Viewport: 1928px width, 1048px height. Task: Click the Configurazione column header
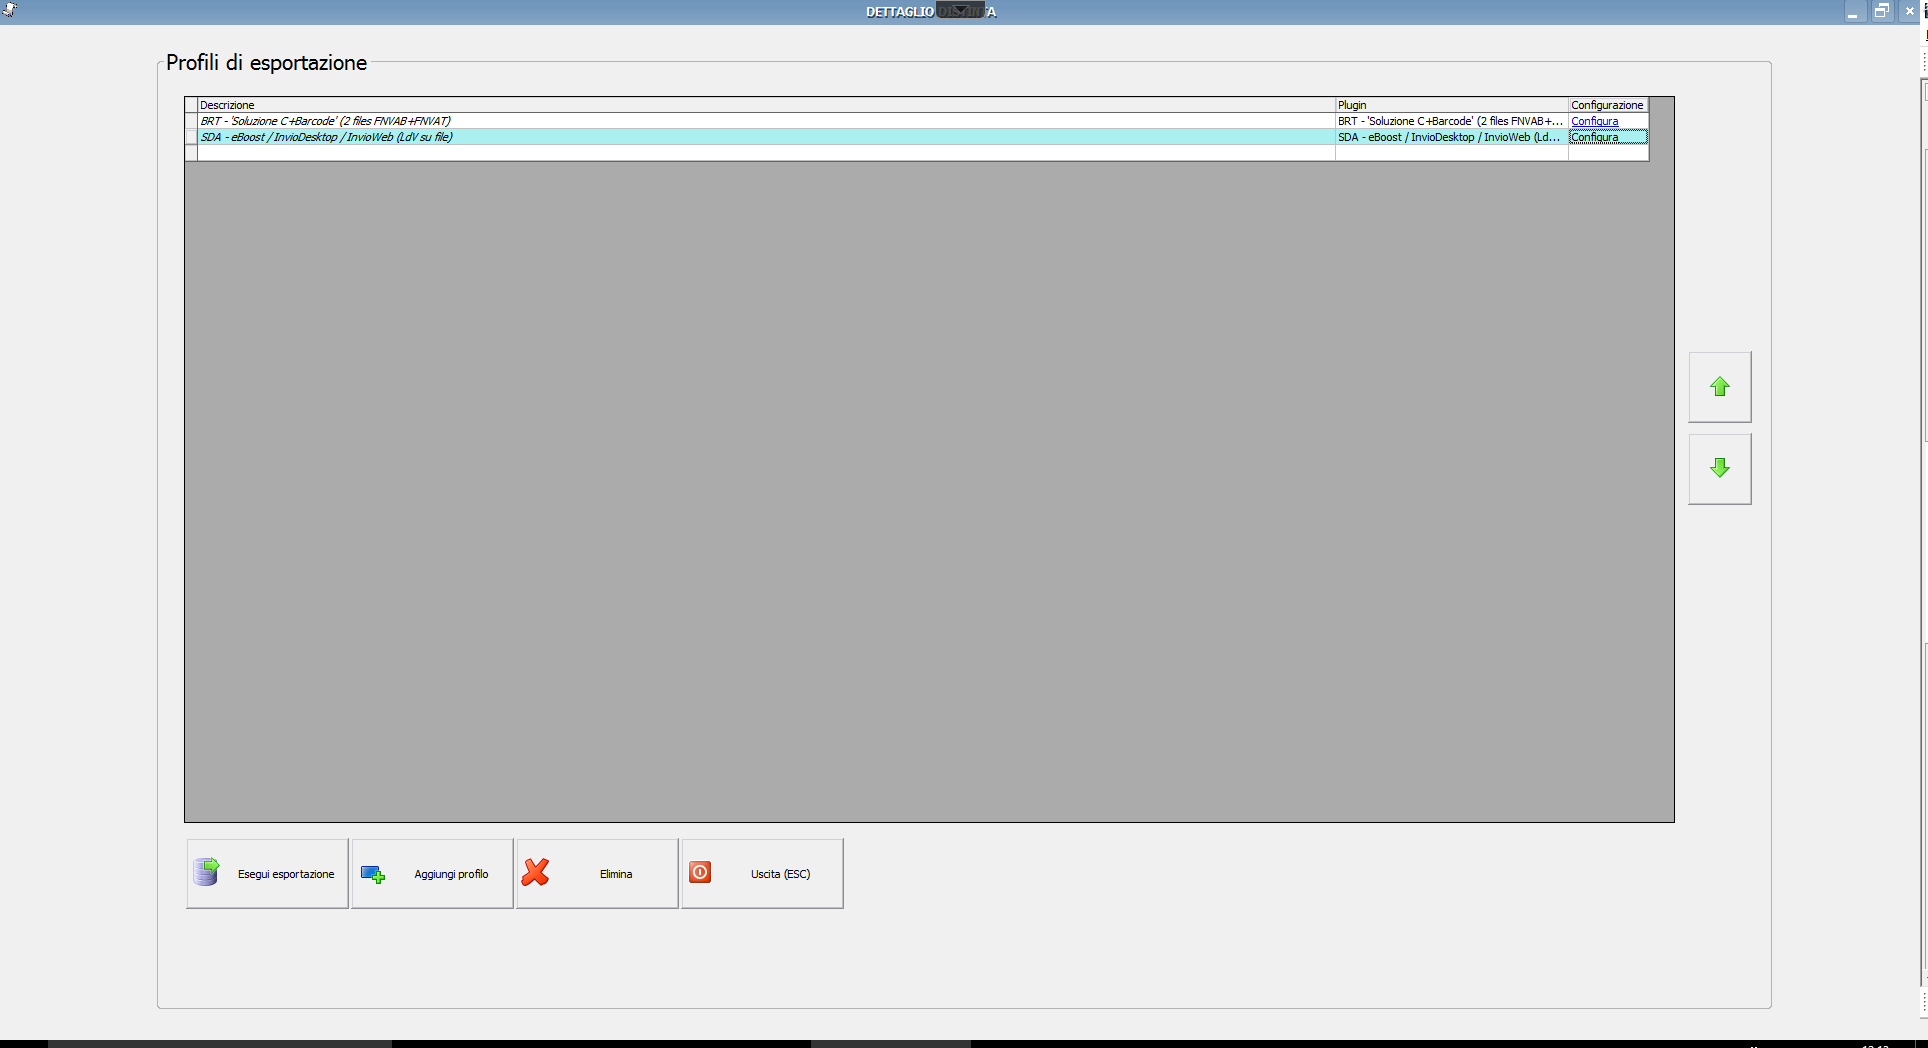tap(1608, 105)
